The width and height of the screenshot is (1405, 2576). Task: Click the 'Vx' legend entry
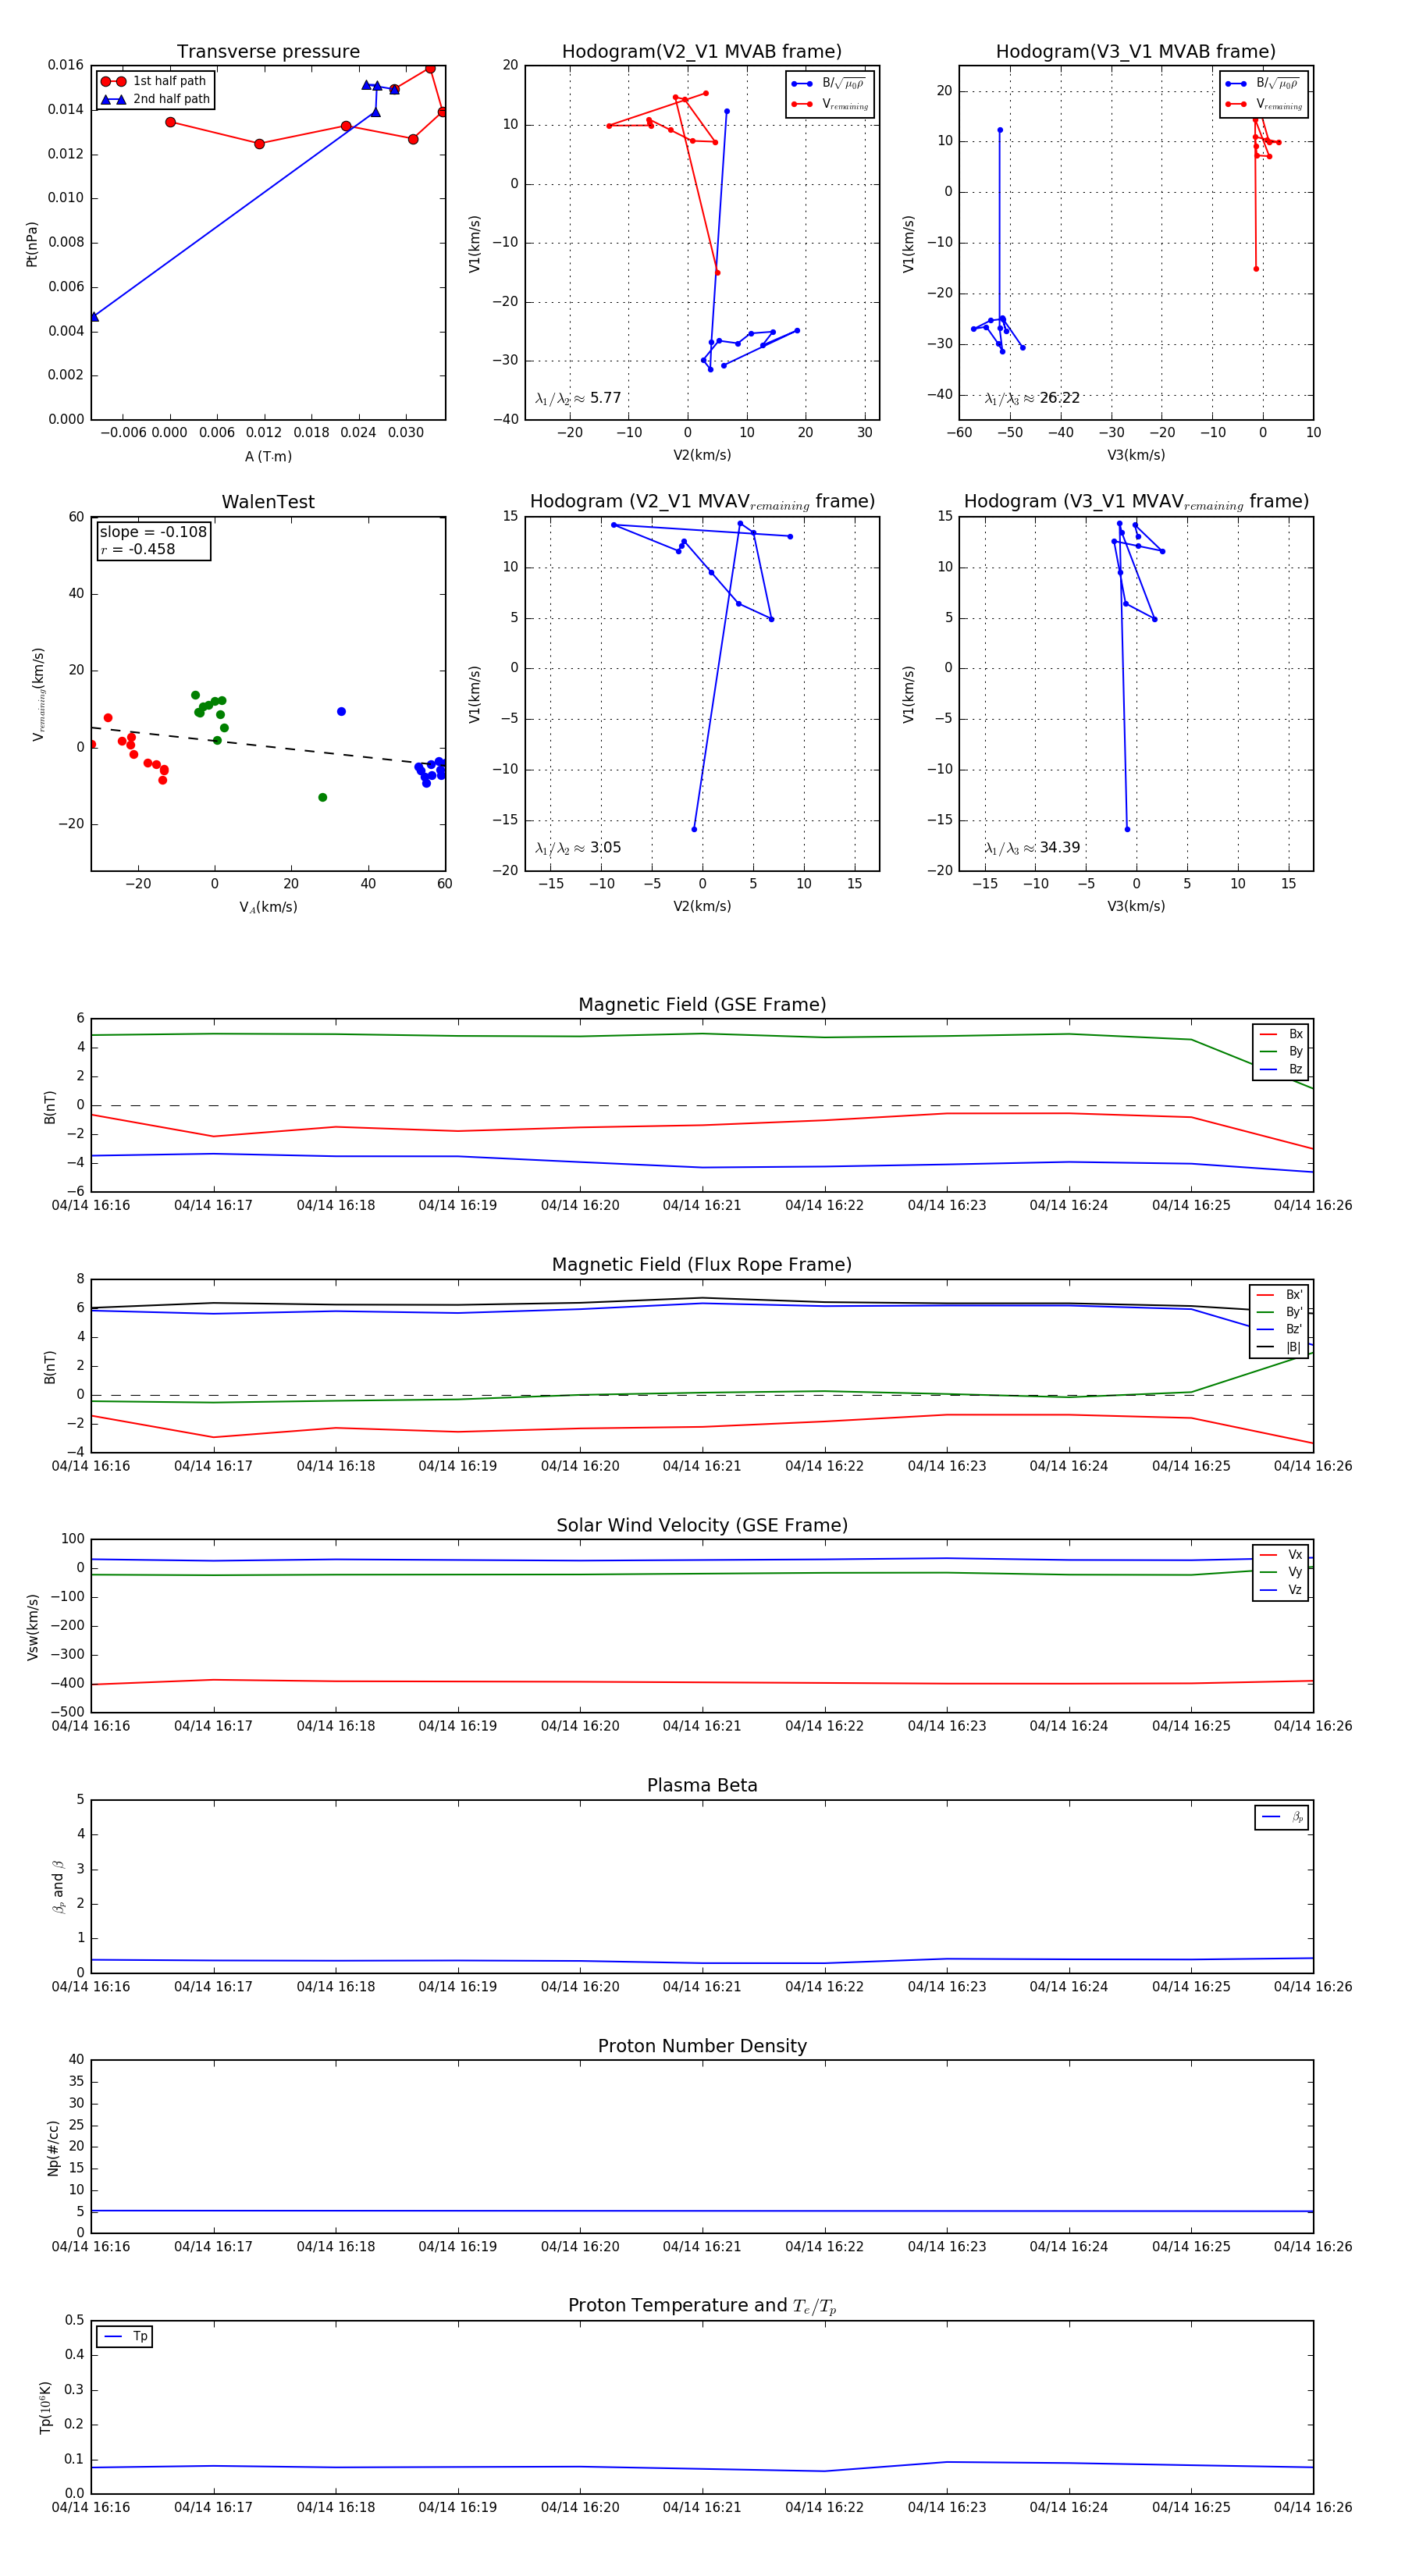point(1281,1554)
